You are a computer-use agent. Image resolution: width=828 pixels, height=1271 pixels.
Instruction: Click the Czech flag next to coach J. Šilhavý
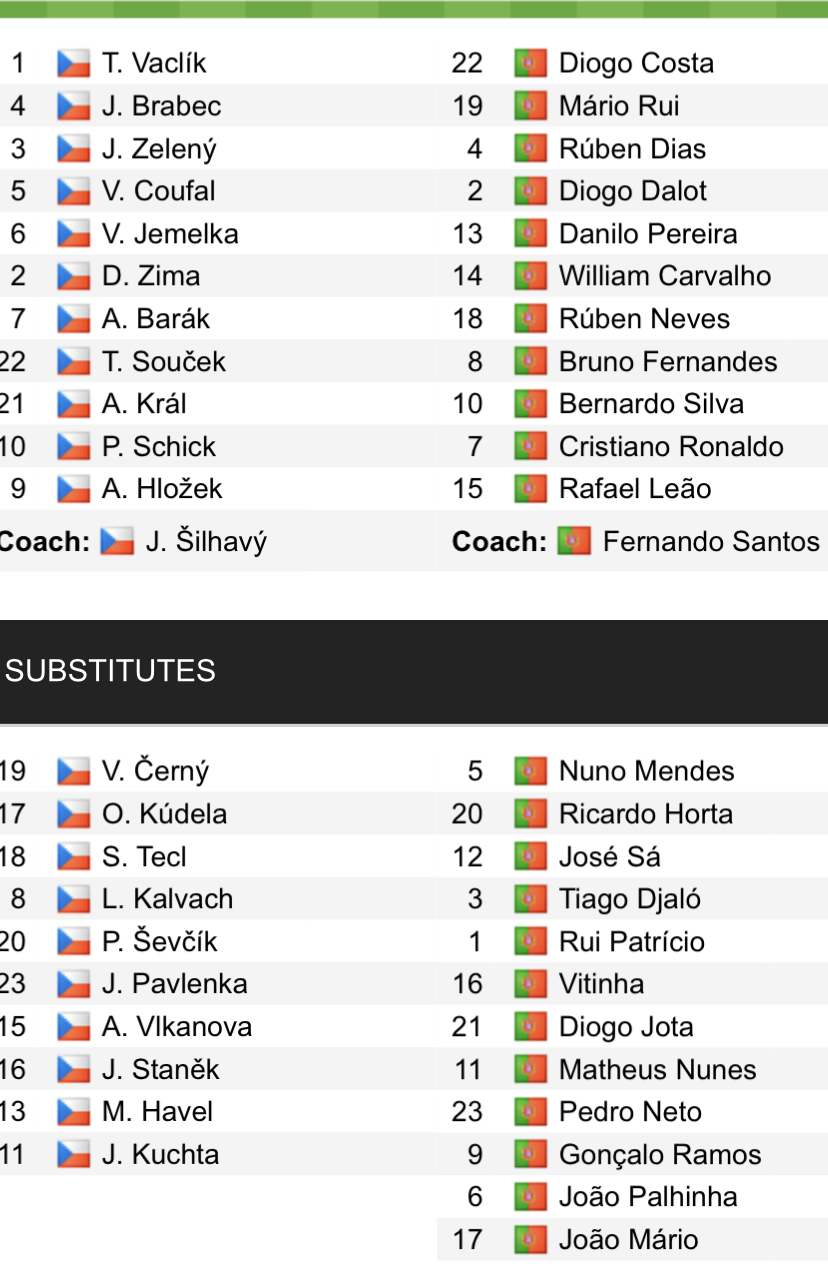[x=117, y=542]
